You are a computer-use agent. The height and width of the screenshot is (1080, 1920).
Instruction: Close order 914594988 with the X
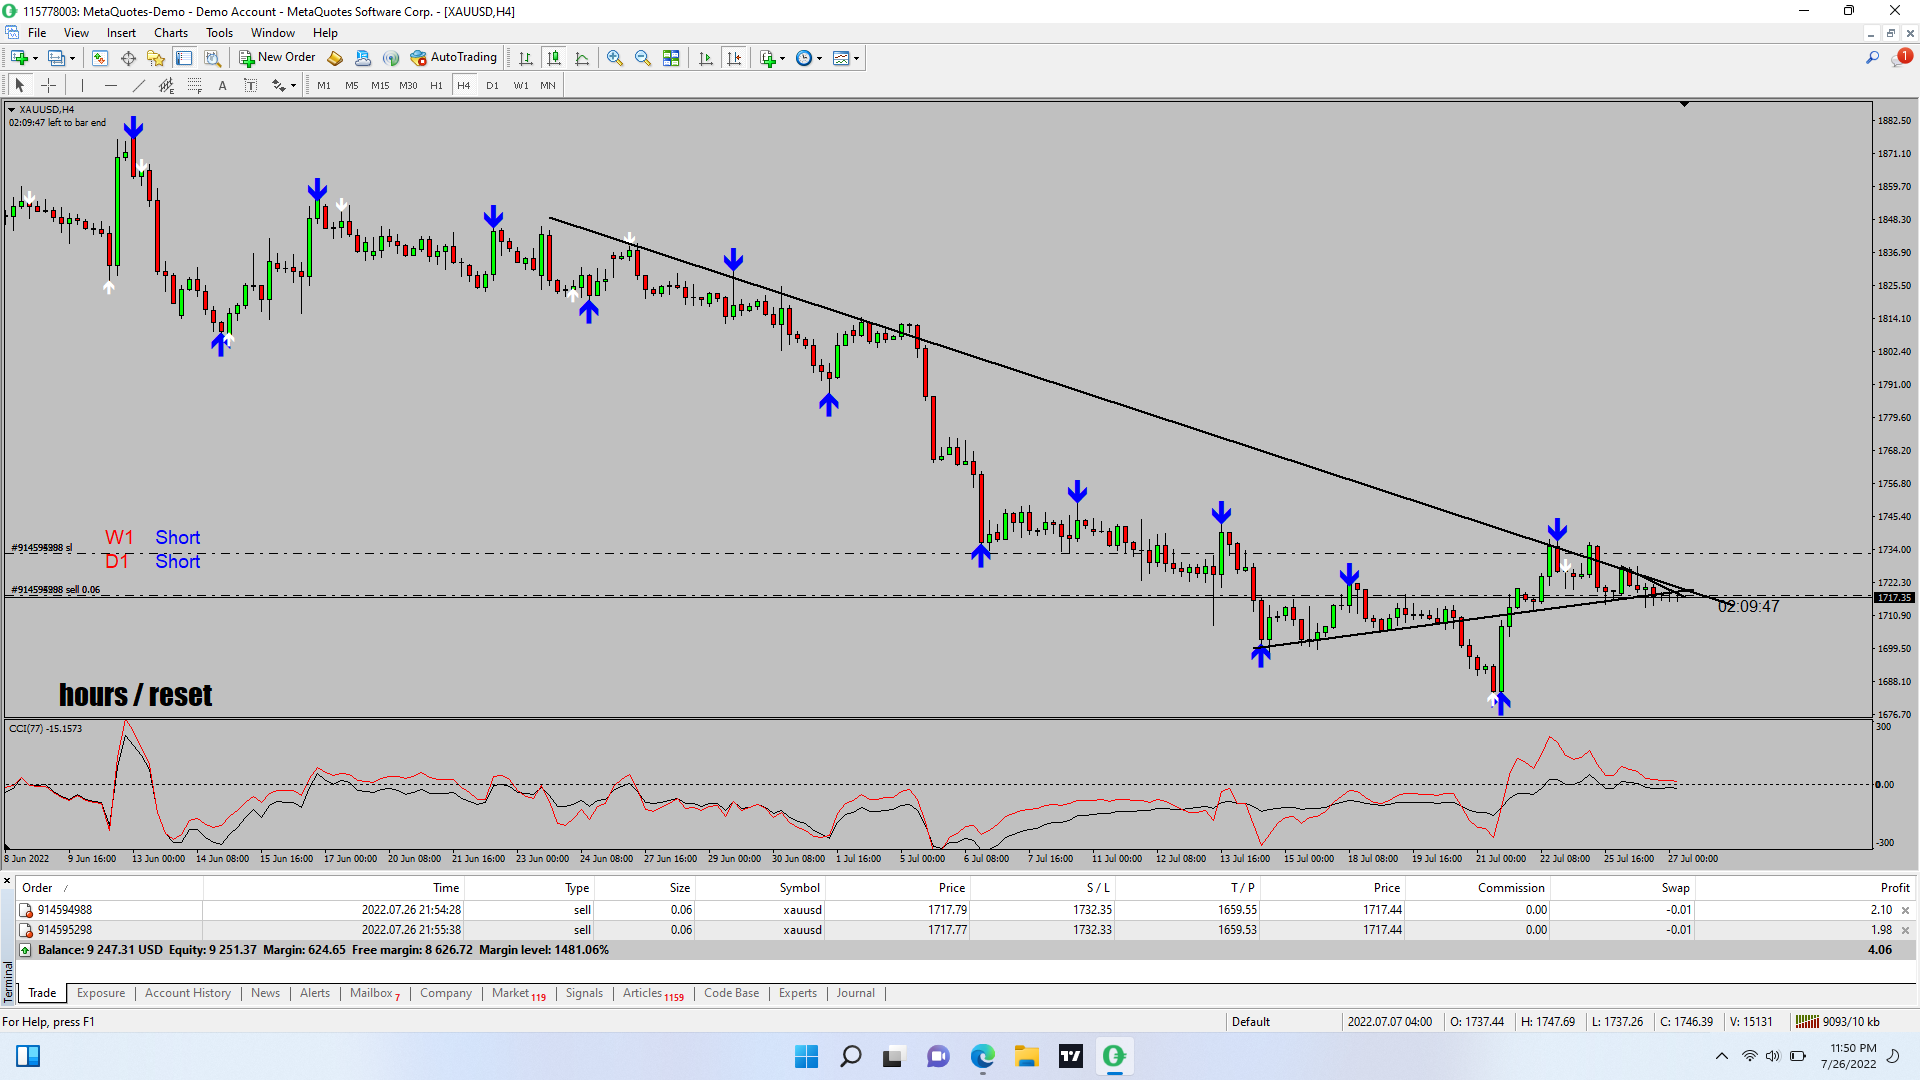[x=1905, y=910]
